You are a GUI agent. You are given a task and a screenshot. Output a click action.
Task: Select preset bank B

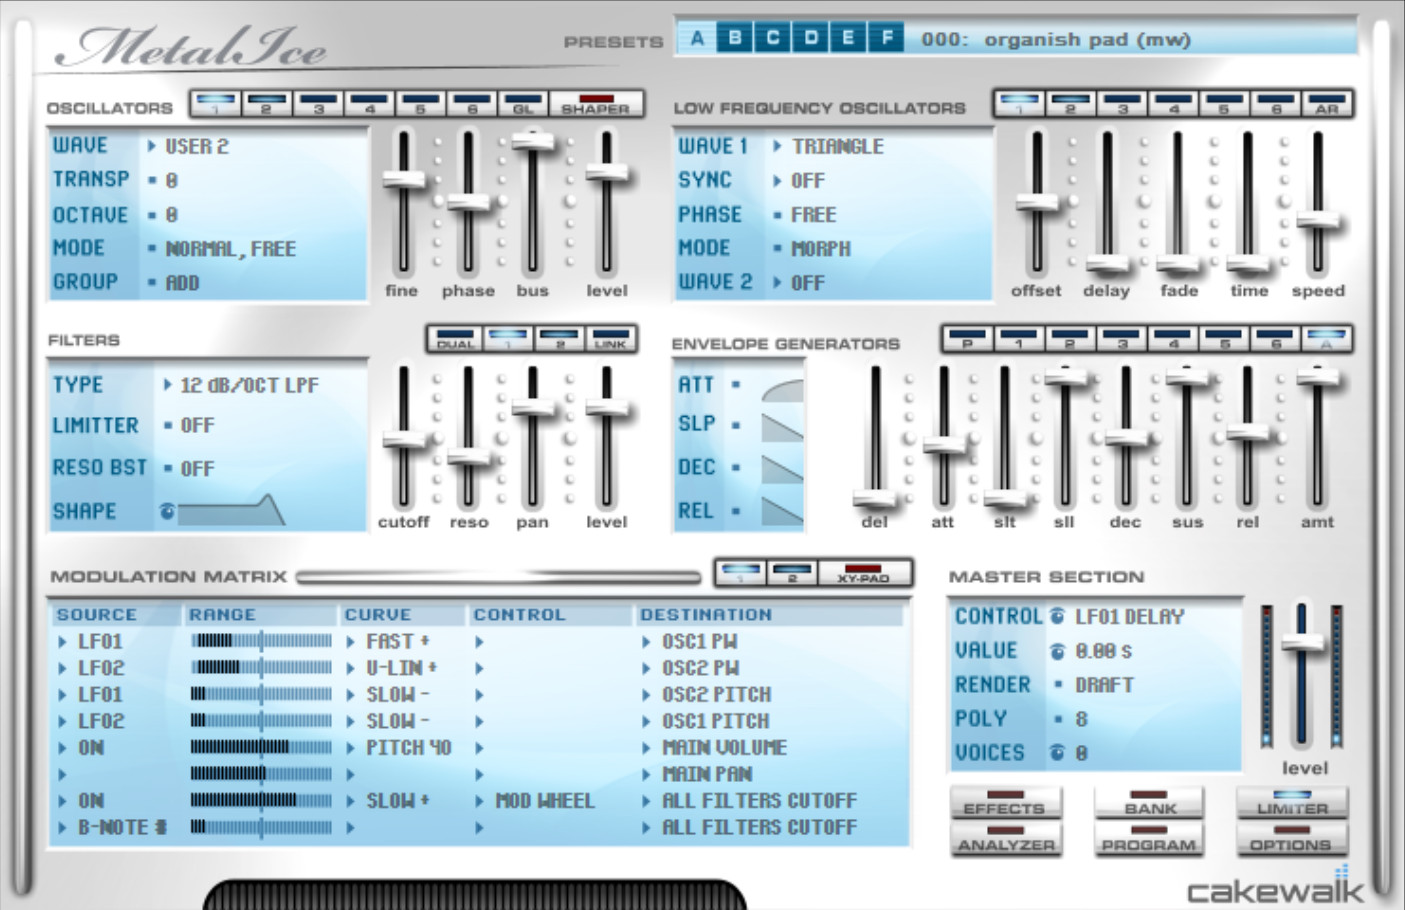pyautogui.click(x=735, y=39)
